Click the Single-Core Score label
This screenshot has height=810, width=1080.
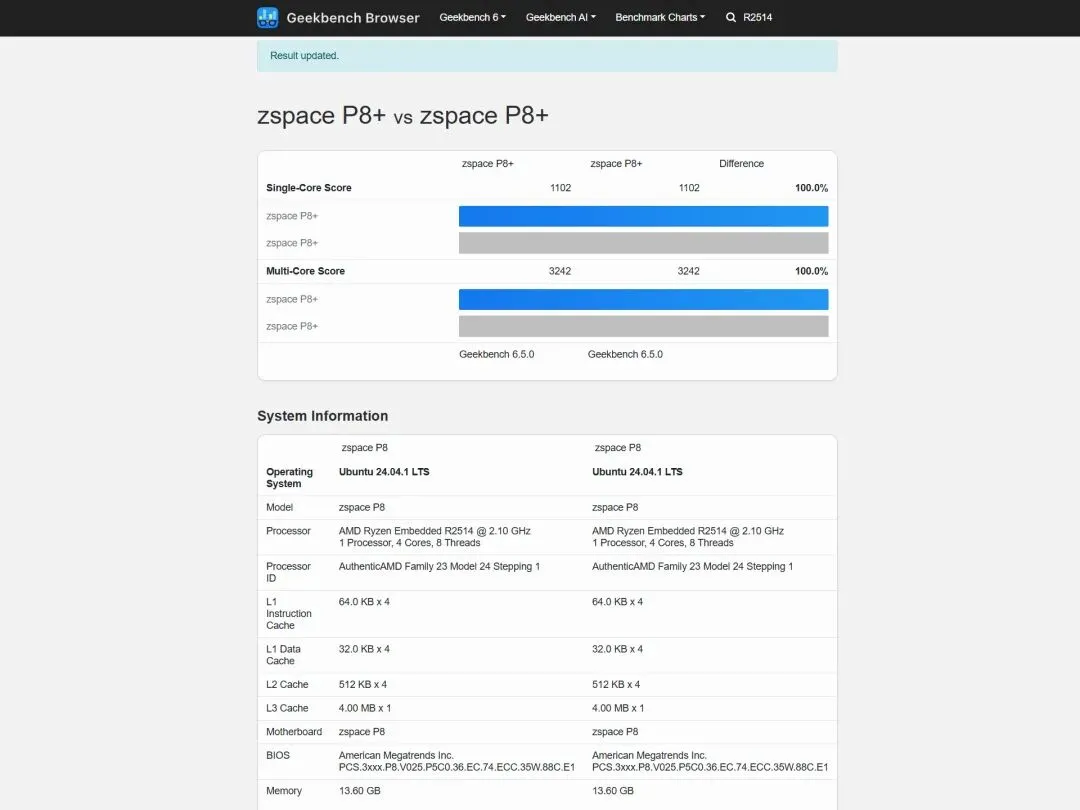pos(309,187)
